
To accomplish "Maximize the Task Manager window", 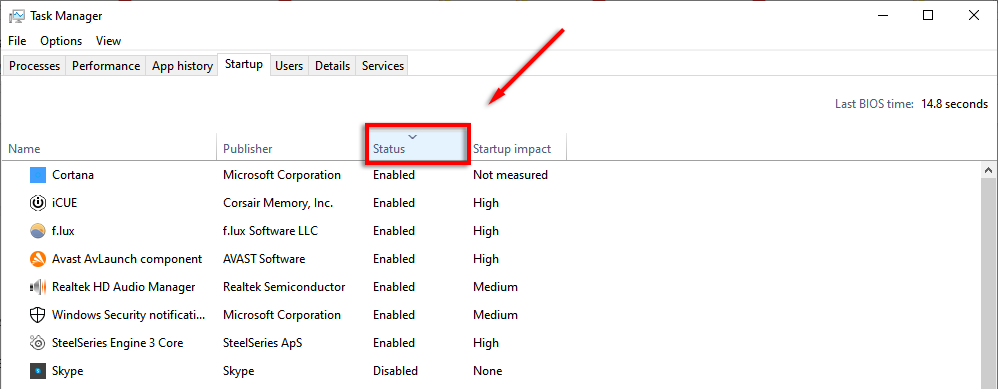I will (928, 16).
